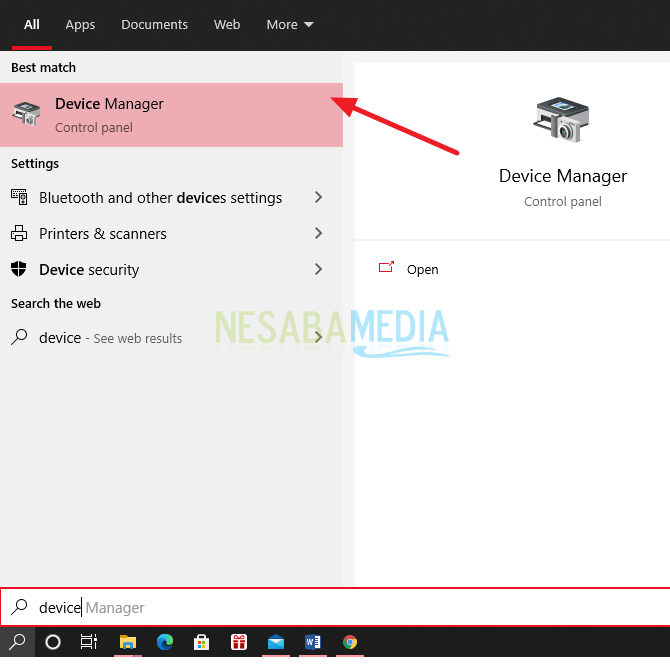Expand Device security chevron arrow
Viewport: 670px width, 670px height.
[318, 269]
